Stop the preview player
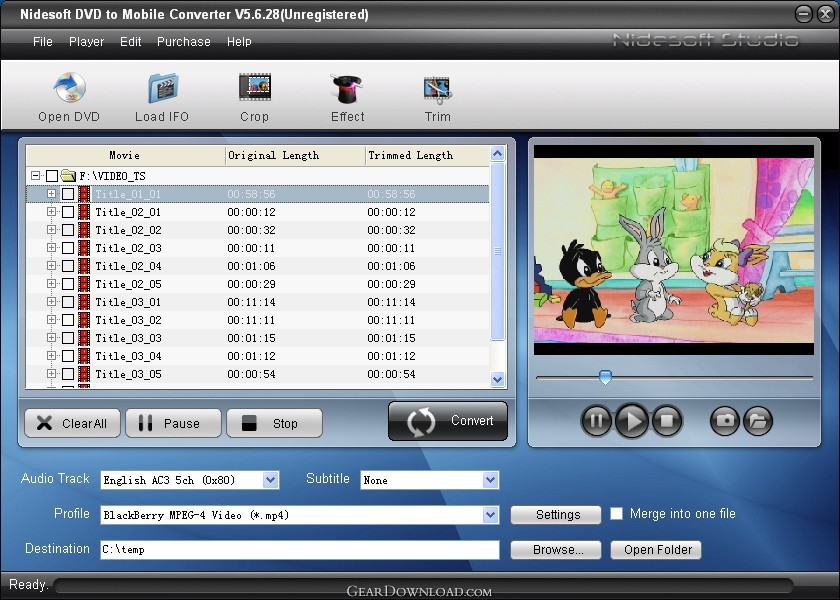 coord(667,421)
